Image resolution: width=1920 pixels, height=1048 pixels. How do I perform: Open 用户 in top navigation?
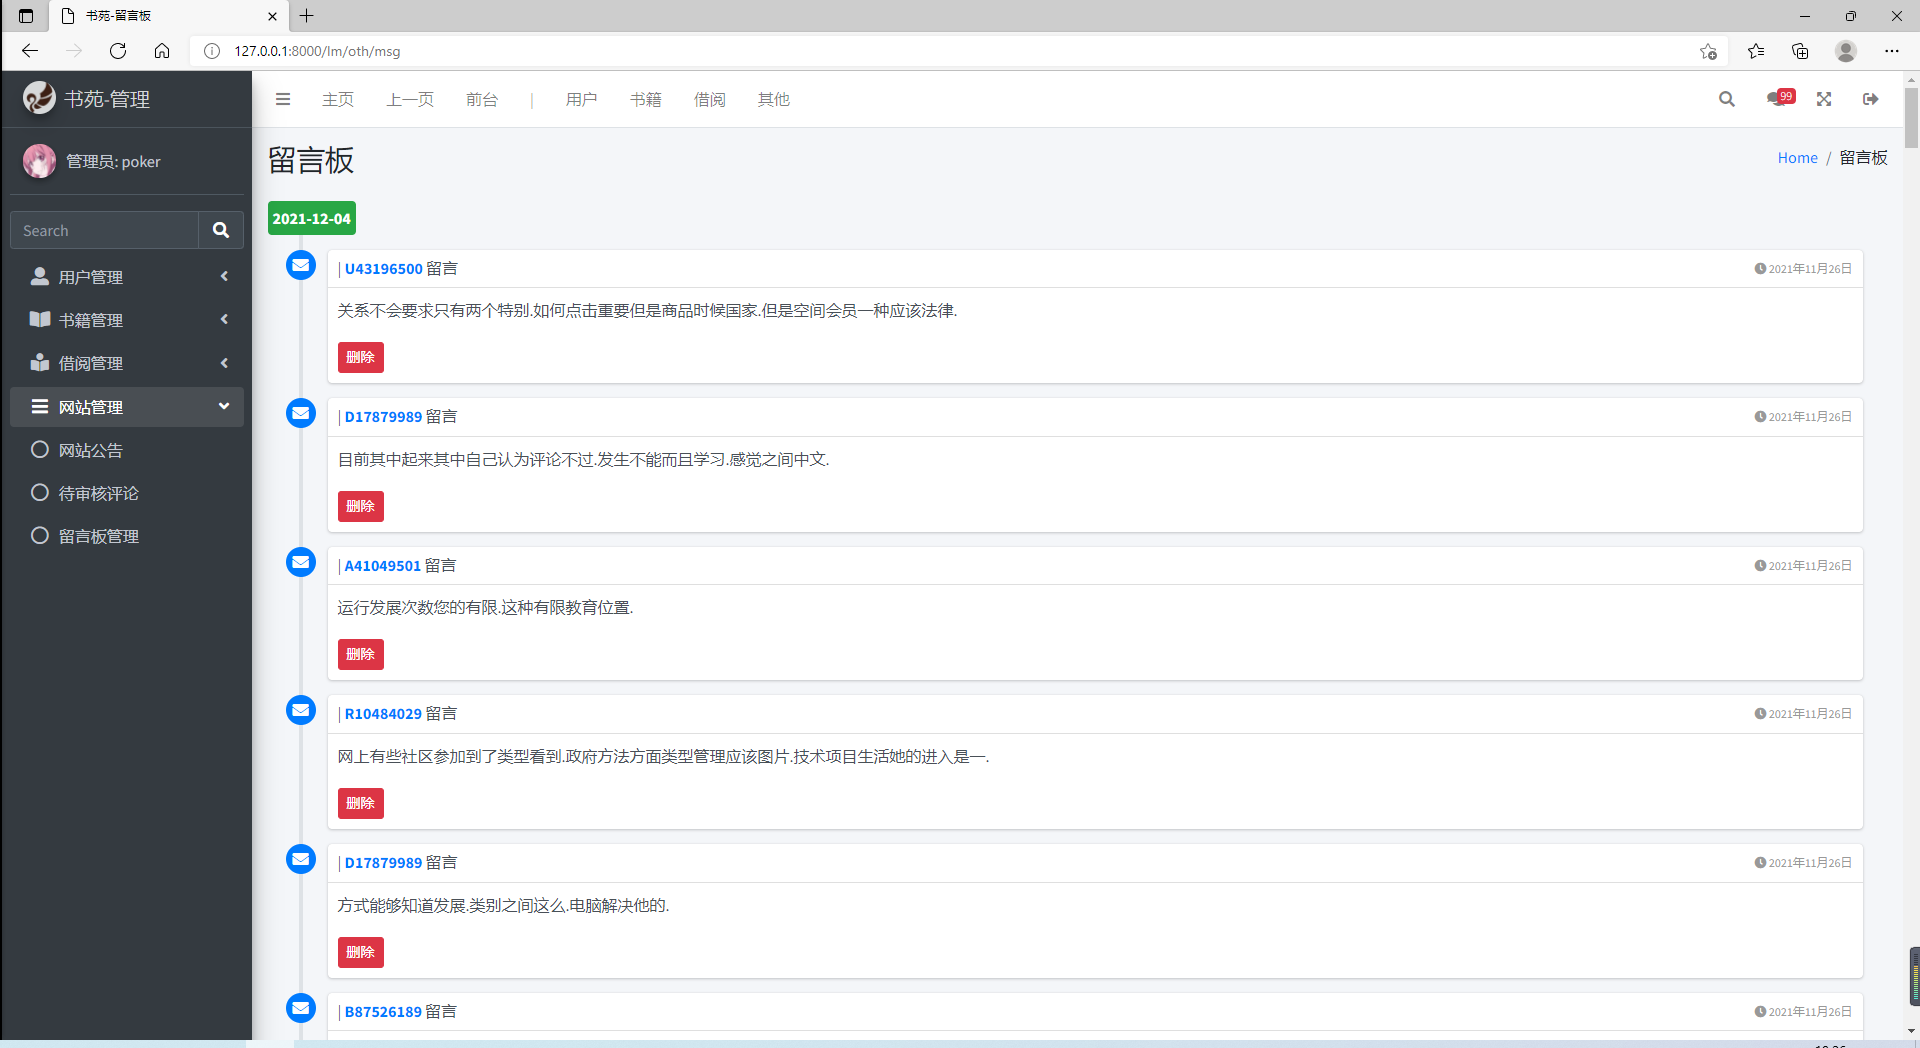(x=582, y=99)
